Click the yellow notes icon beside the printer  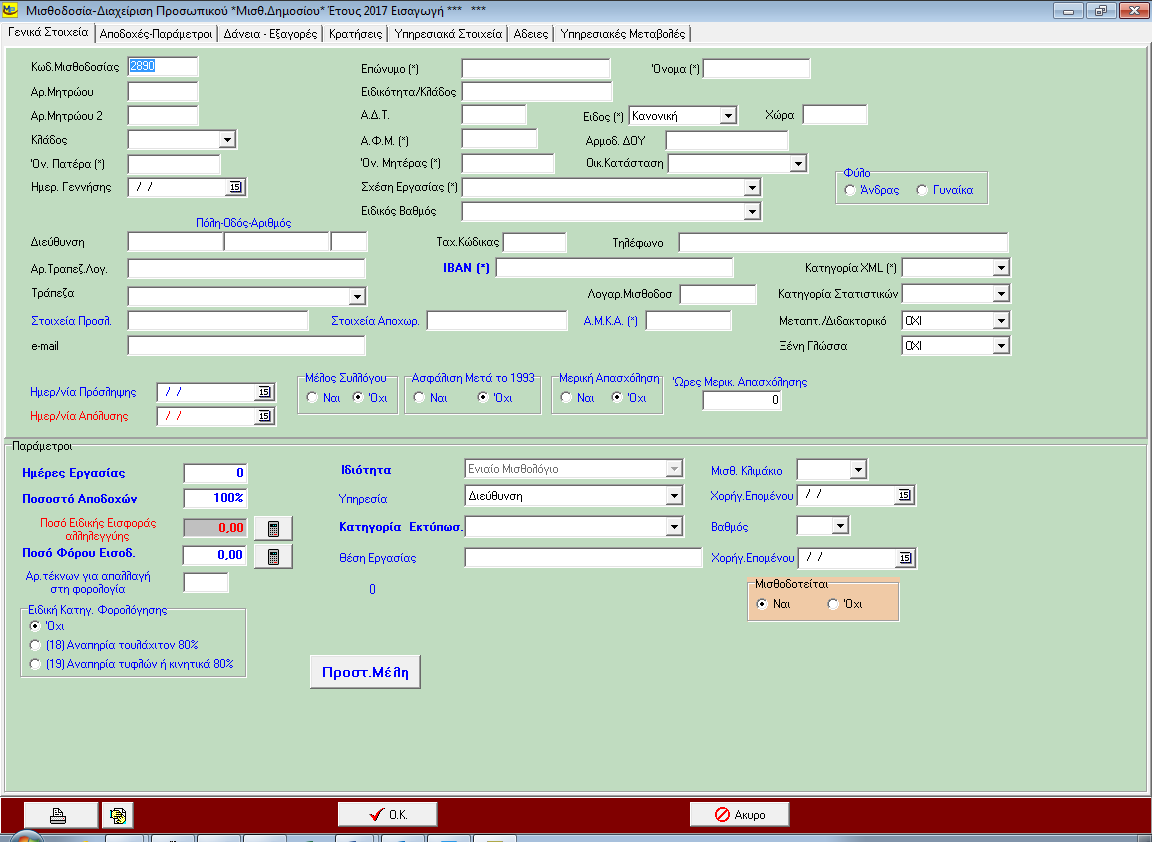(117, 815)
